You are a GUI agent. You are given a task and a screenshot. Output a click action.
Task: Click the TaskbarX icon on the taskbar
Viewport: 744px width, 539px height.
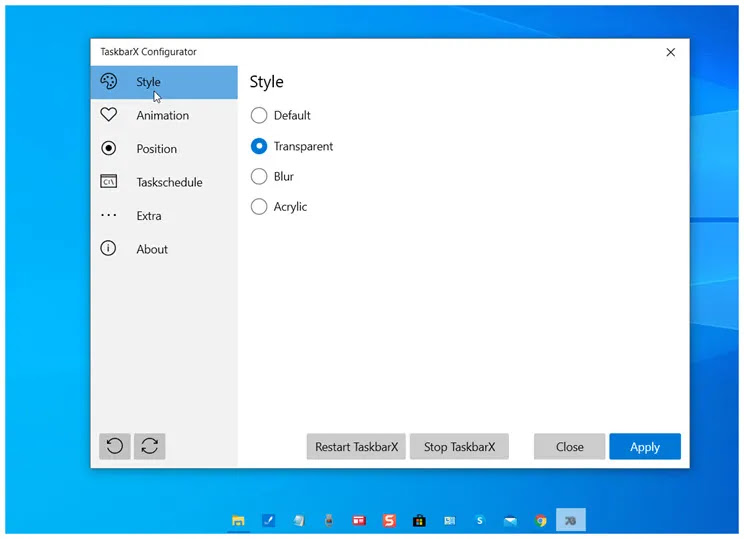coord(571,520)
